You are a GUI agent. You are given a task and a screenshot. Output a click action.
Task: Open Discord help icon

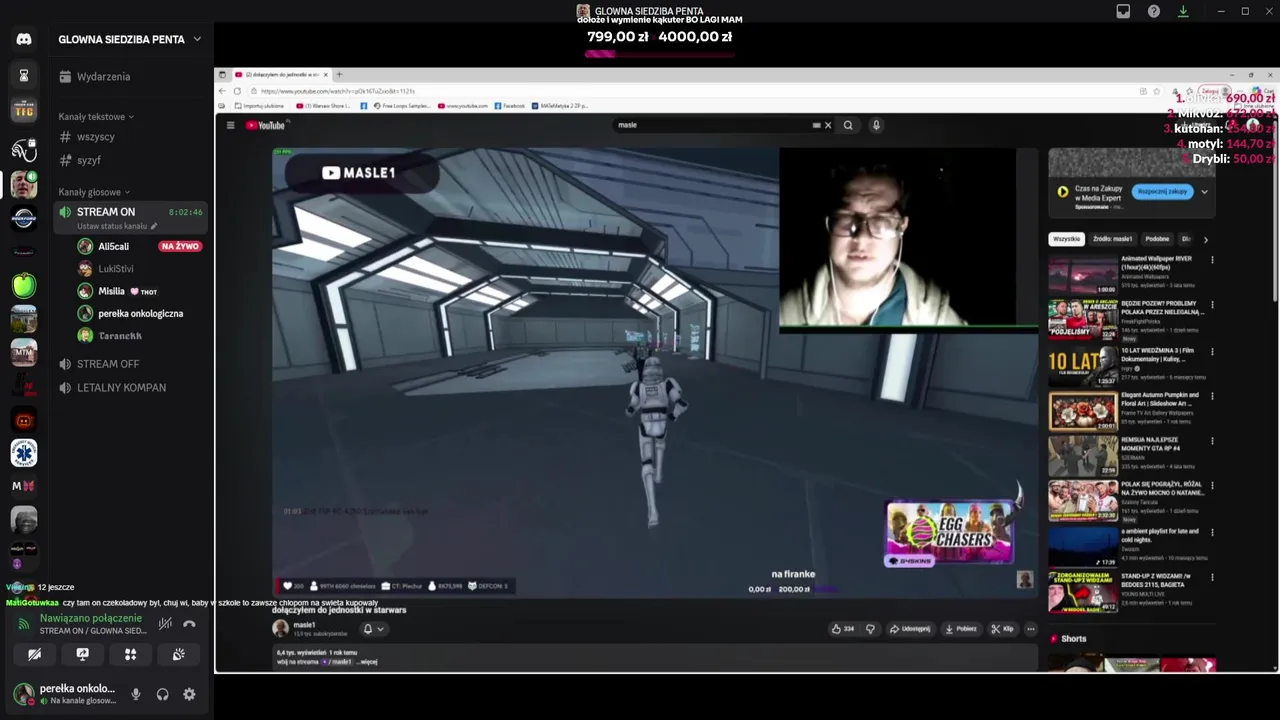1153,11
